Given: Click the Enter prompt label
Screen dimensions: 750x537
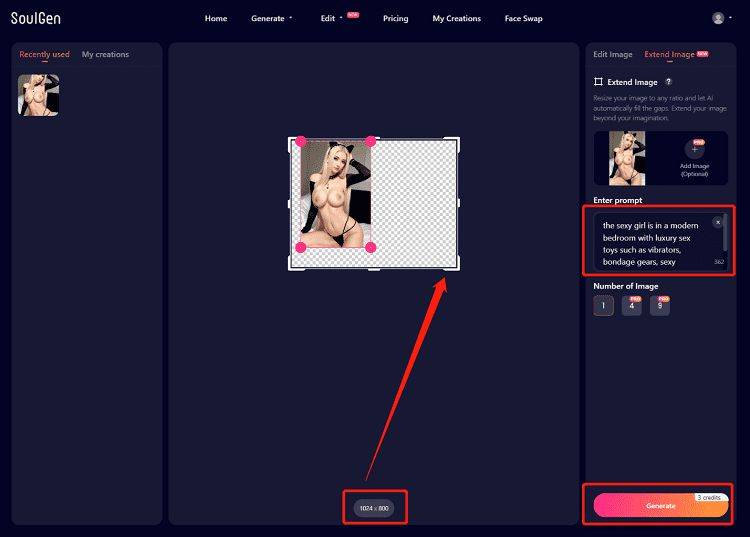Looking at the screenshot, I should click(618, 200).
